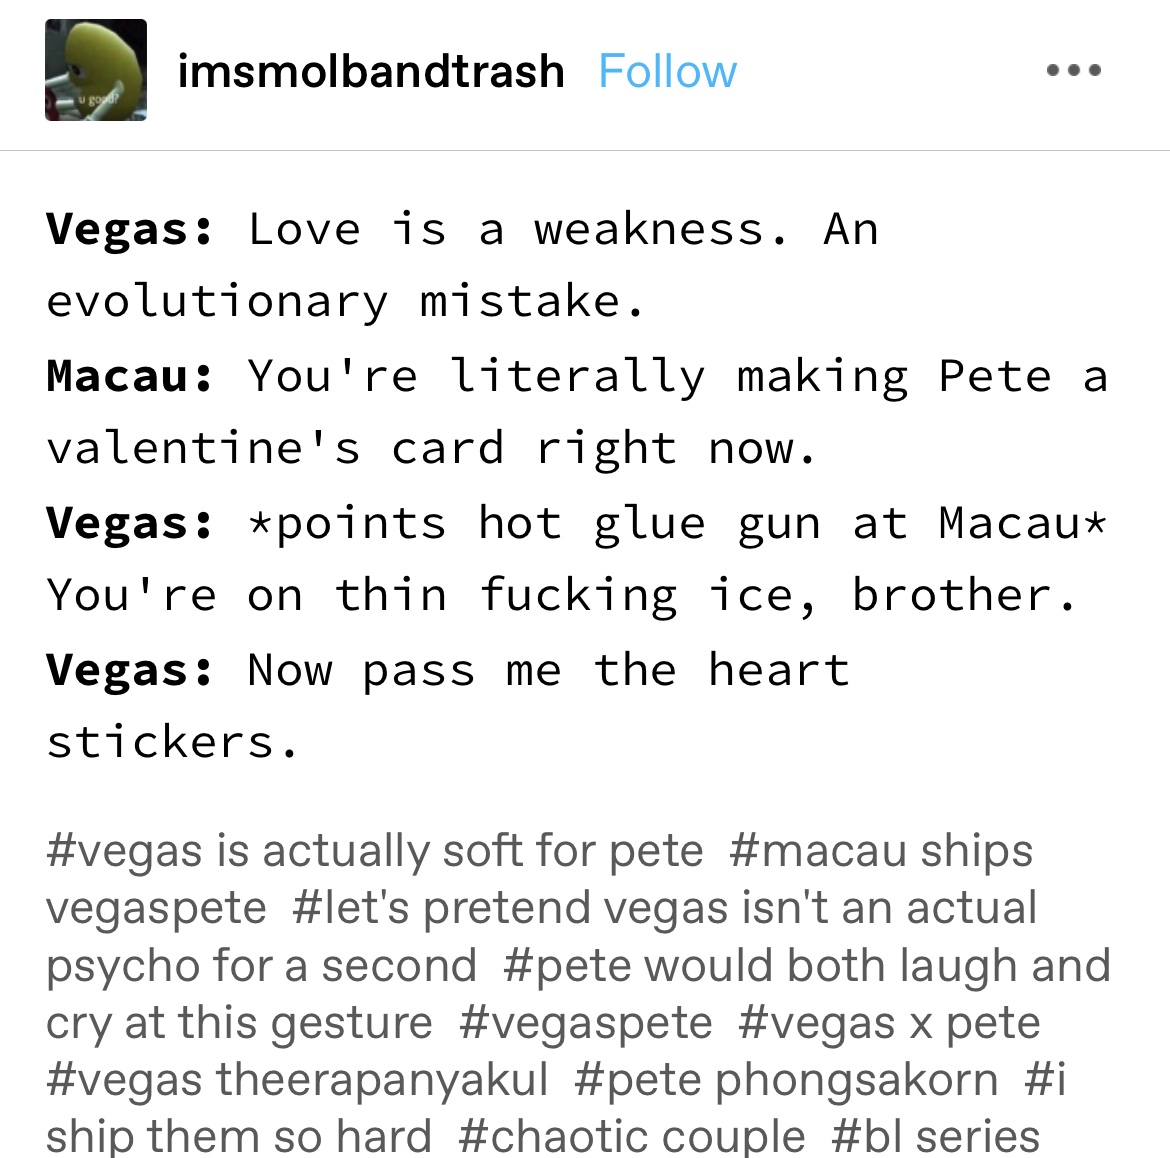
Task: Follow the imsmolbandtrash blog
Action: tap(667, 71)
